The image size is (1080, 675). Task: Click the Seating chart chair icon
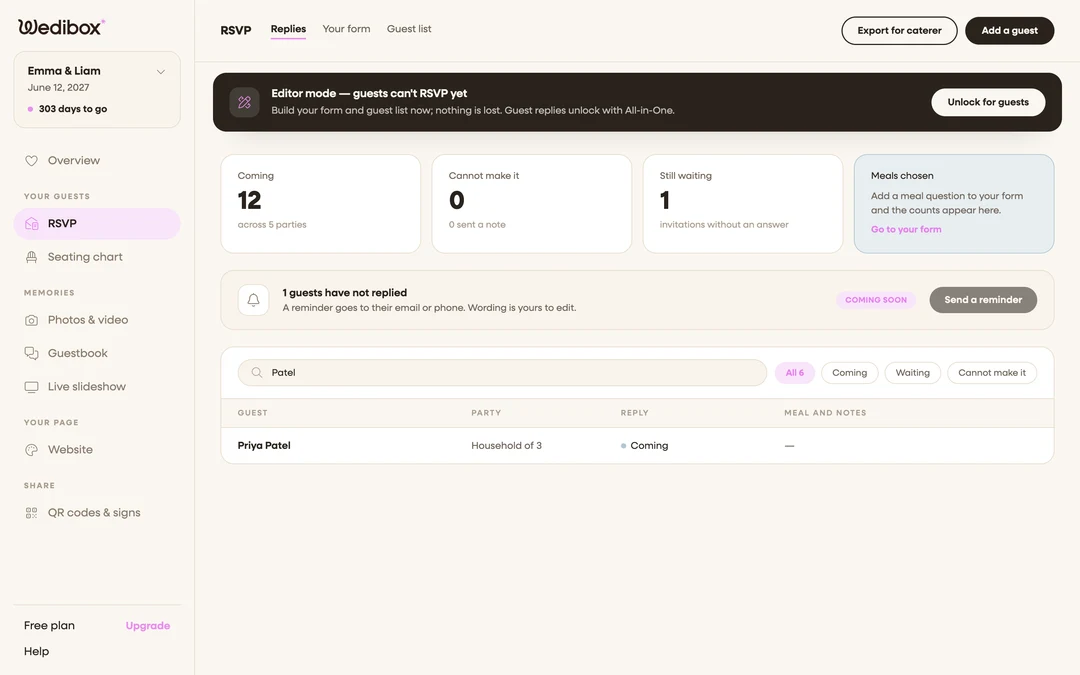(x=32, y=257)
